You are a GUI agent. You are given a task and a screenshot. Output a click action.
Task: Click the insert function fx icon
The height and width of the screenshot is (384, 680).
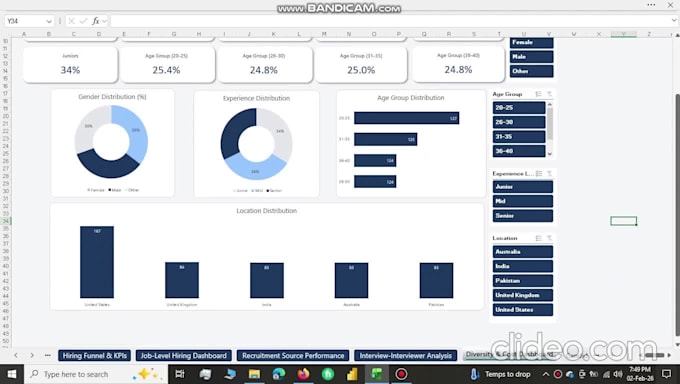[95, 21]
